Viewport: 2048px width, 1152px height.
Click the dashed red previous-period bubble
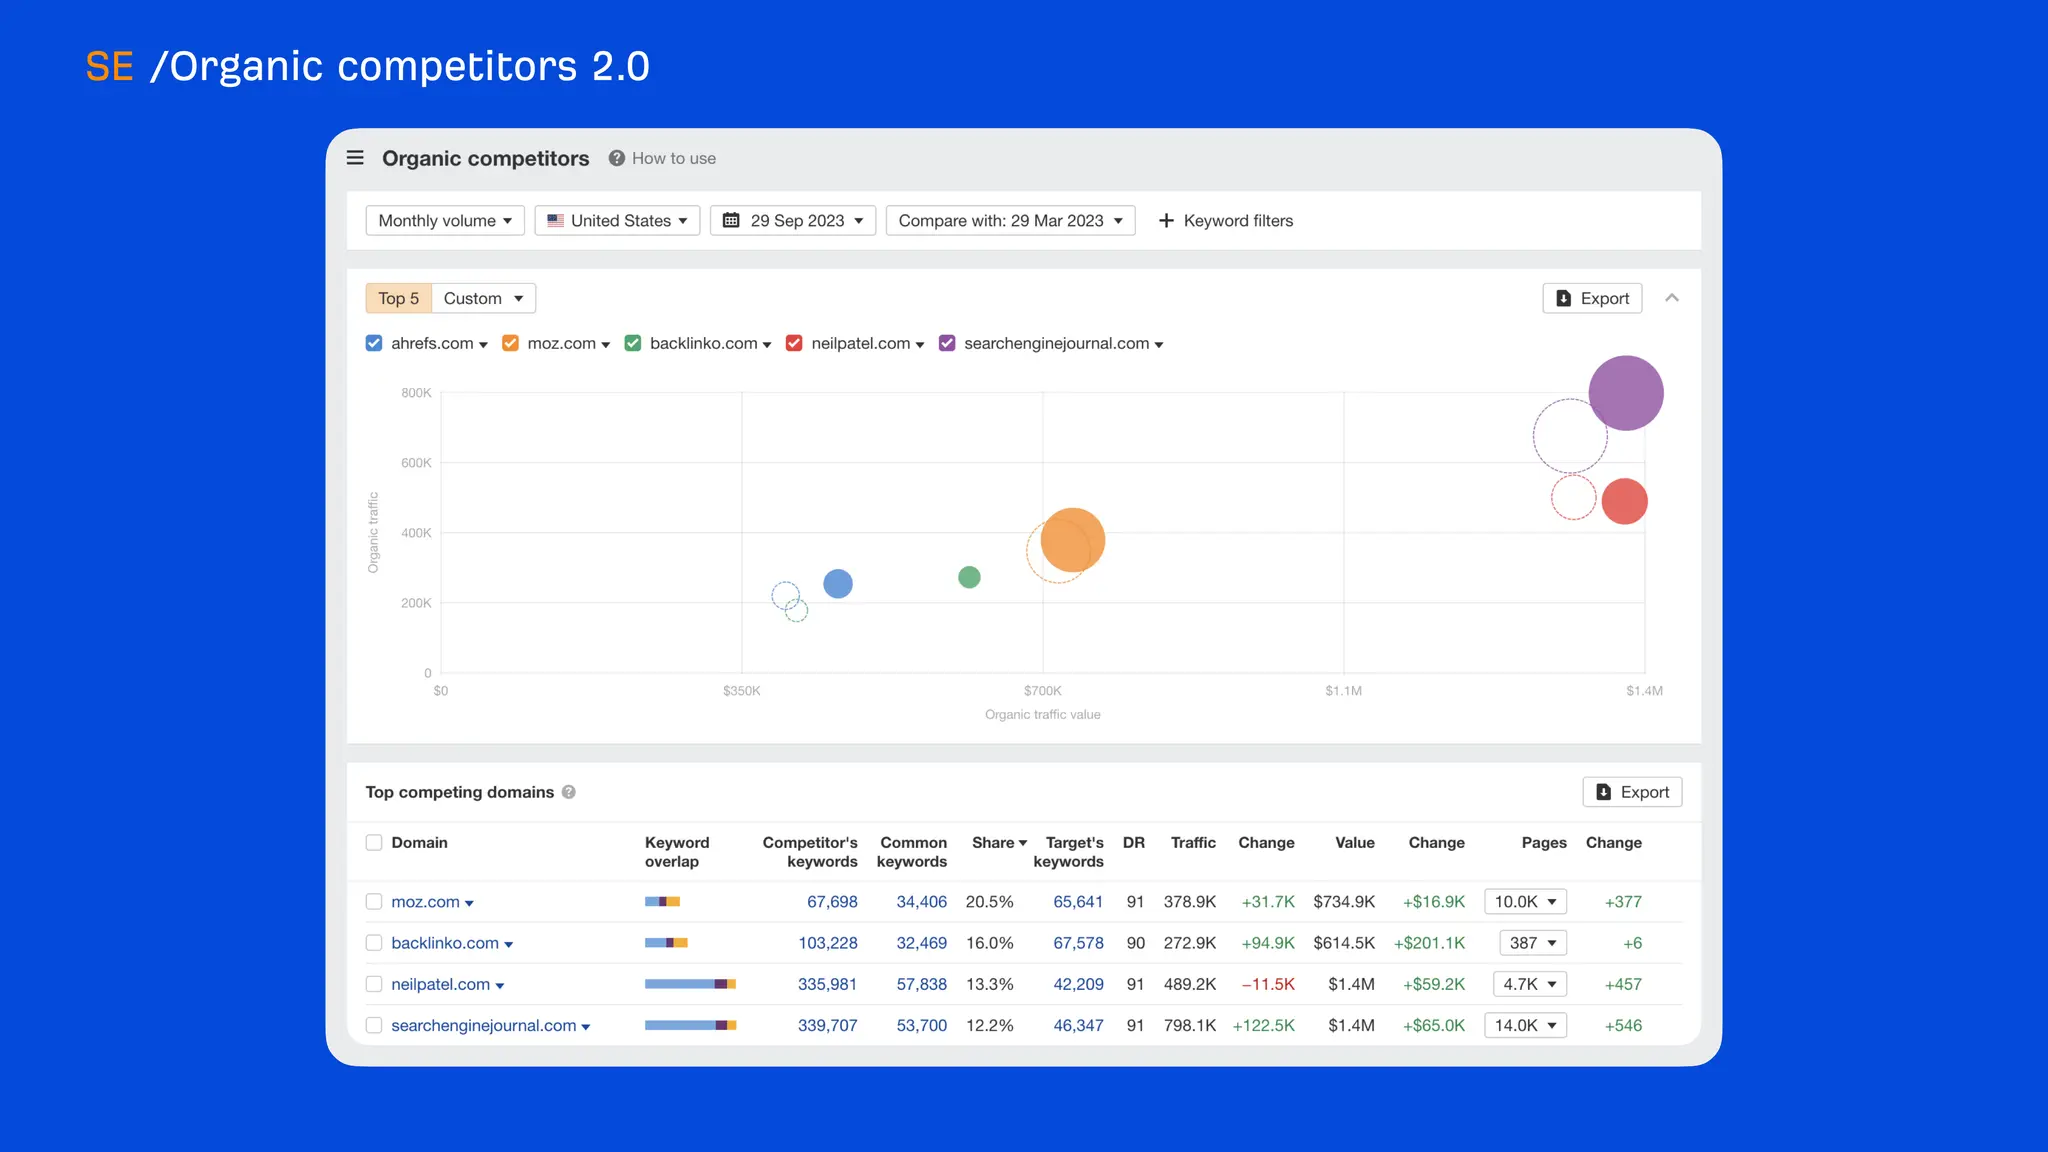click(1573, 497)
